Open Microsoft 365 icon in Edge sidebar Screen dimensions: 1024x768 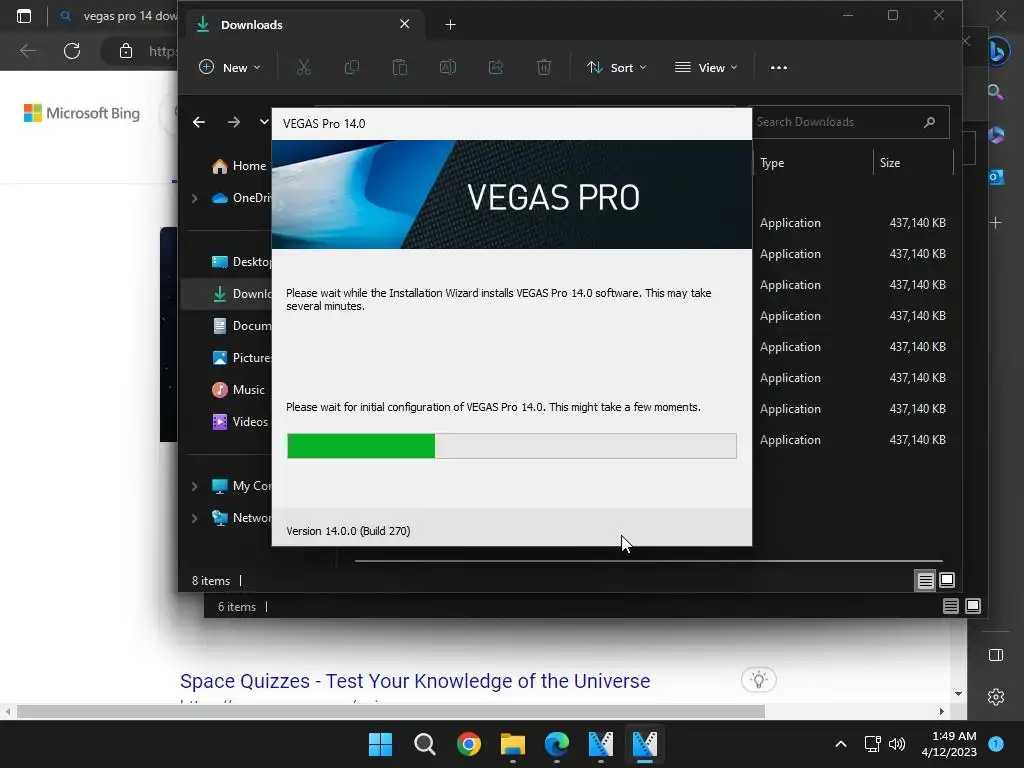coord(996,135)
